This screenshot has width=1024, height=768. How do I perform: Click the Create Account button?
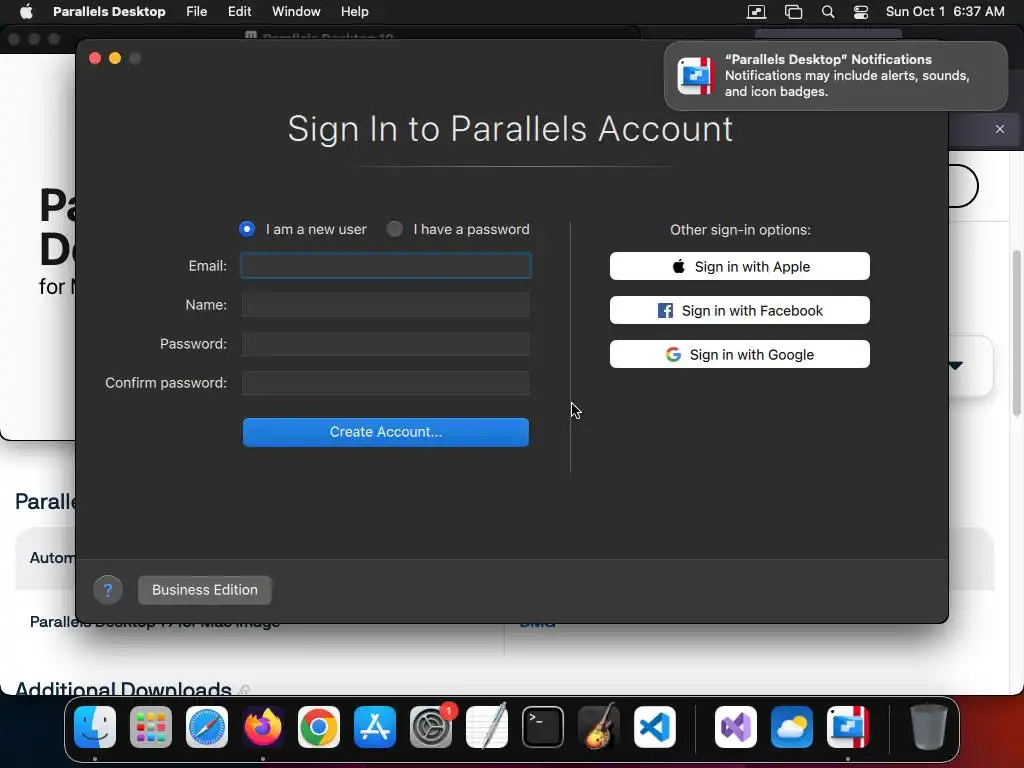[x=385, y=432]
